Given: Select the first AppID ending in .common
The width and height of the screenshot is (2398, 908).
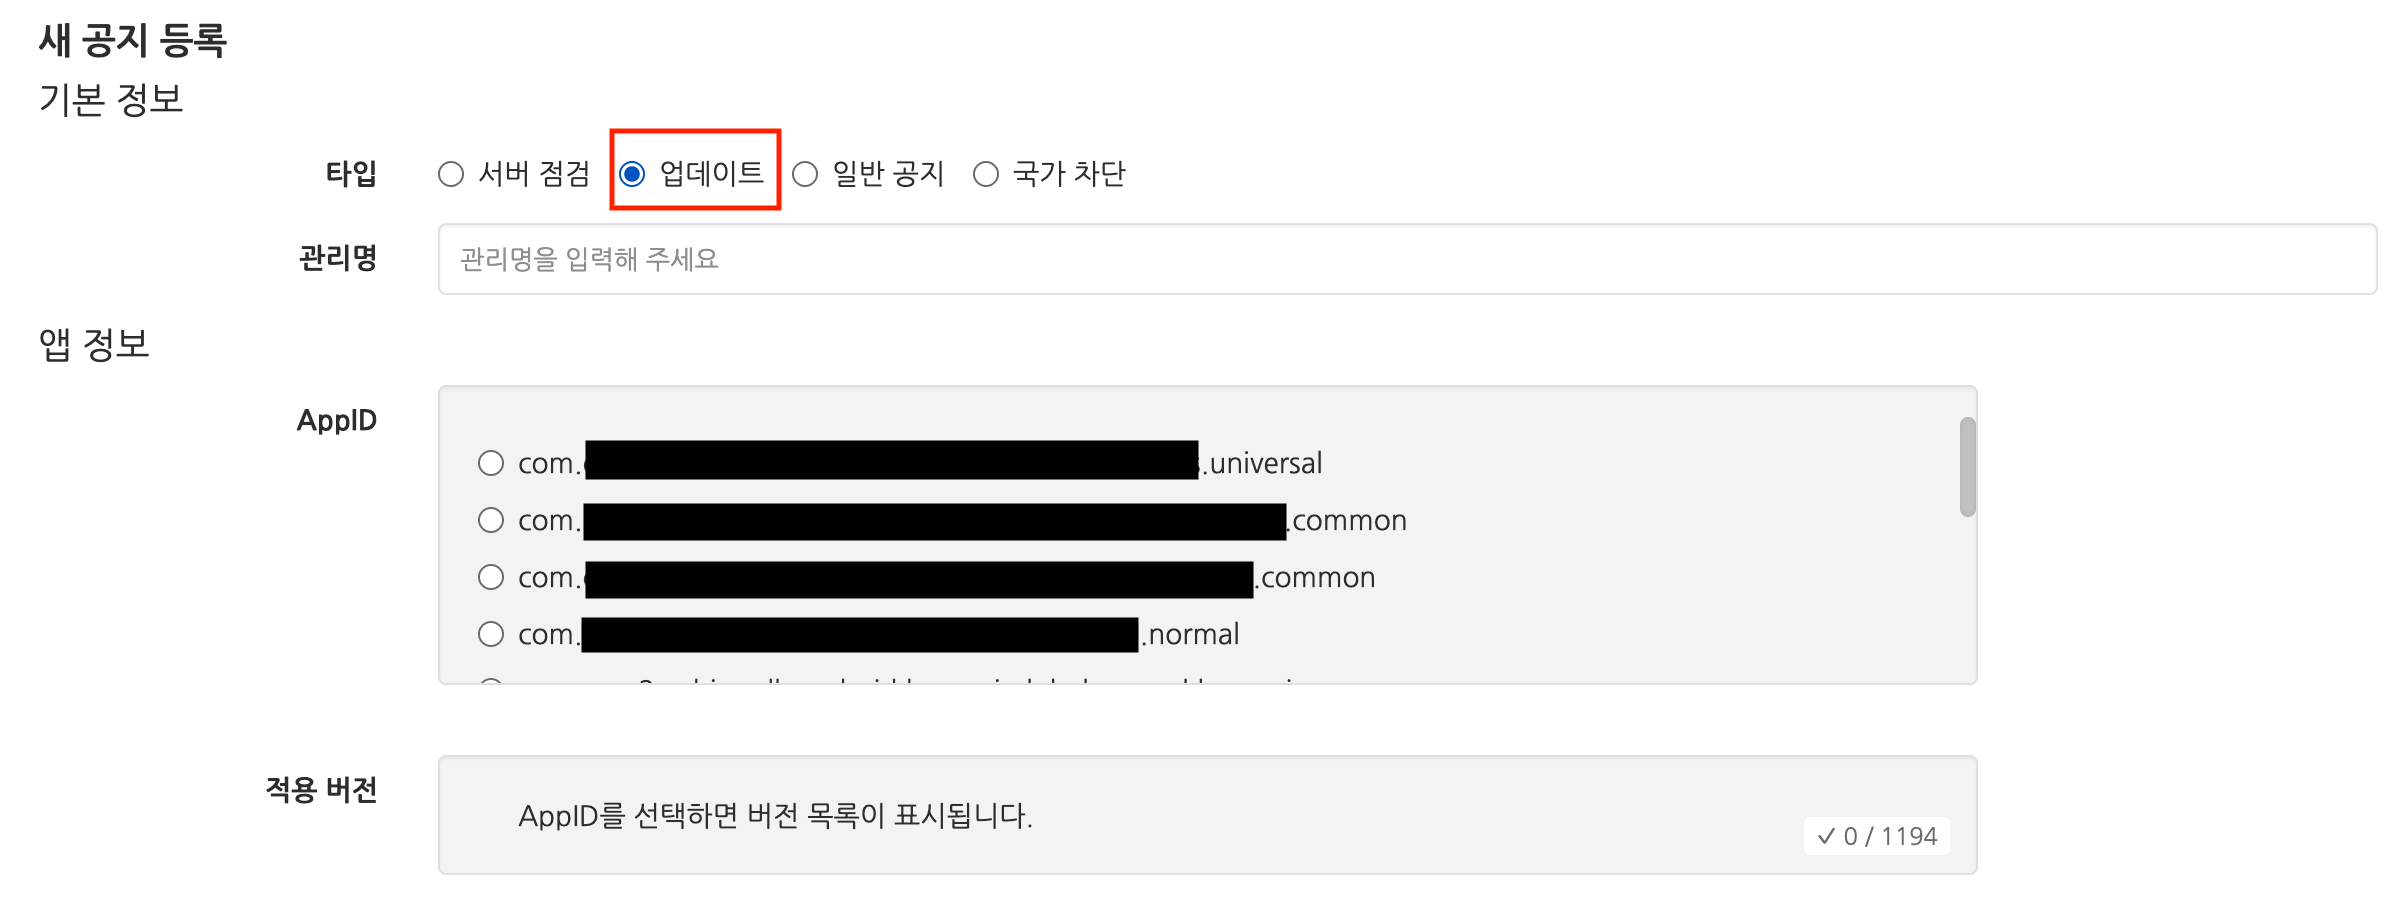Looking at the screenshot, I should tap(491, 520).
